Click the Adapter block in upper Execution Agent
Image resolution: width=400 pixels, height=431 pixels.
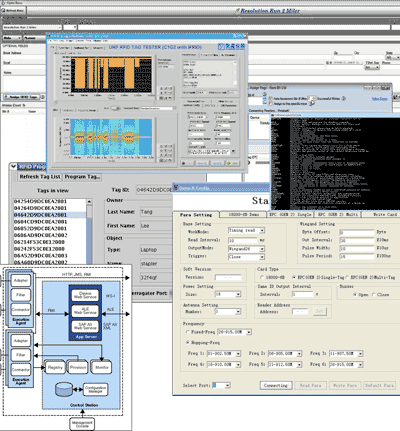pyautogui.click(x=21, y=280)
